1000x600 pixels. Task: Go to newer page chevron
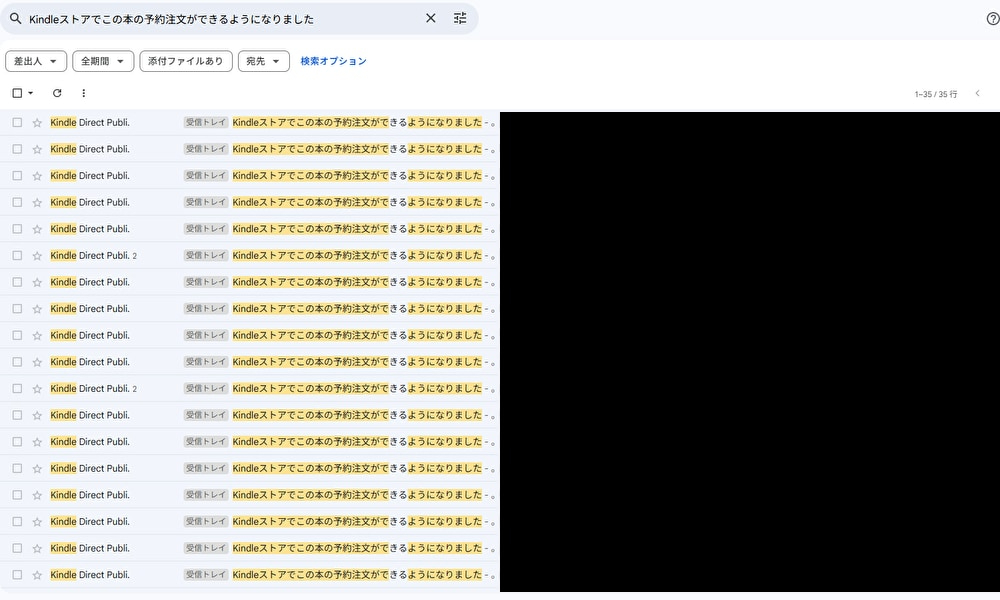978,93
